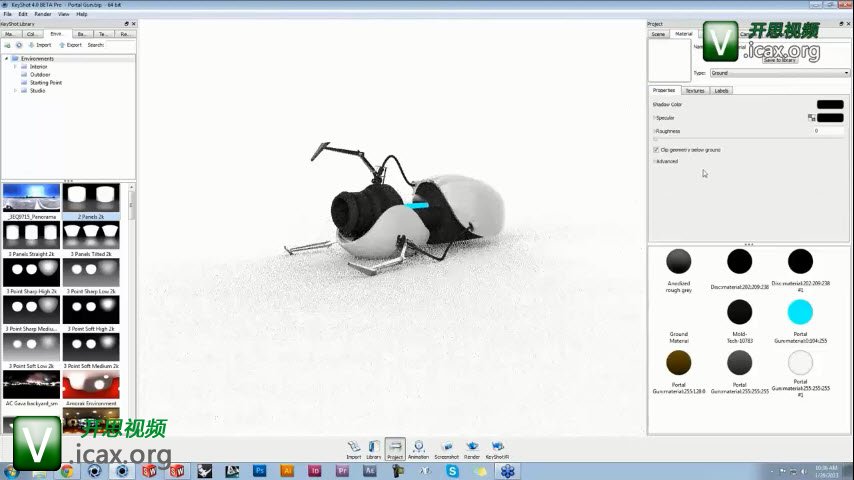Switch to the Scene tab in Project
Viewport: 854px width, 480px height.
click(x=658, y=34)
